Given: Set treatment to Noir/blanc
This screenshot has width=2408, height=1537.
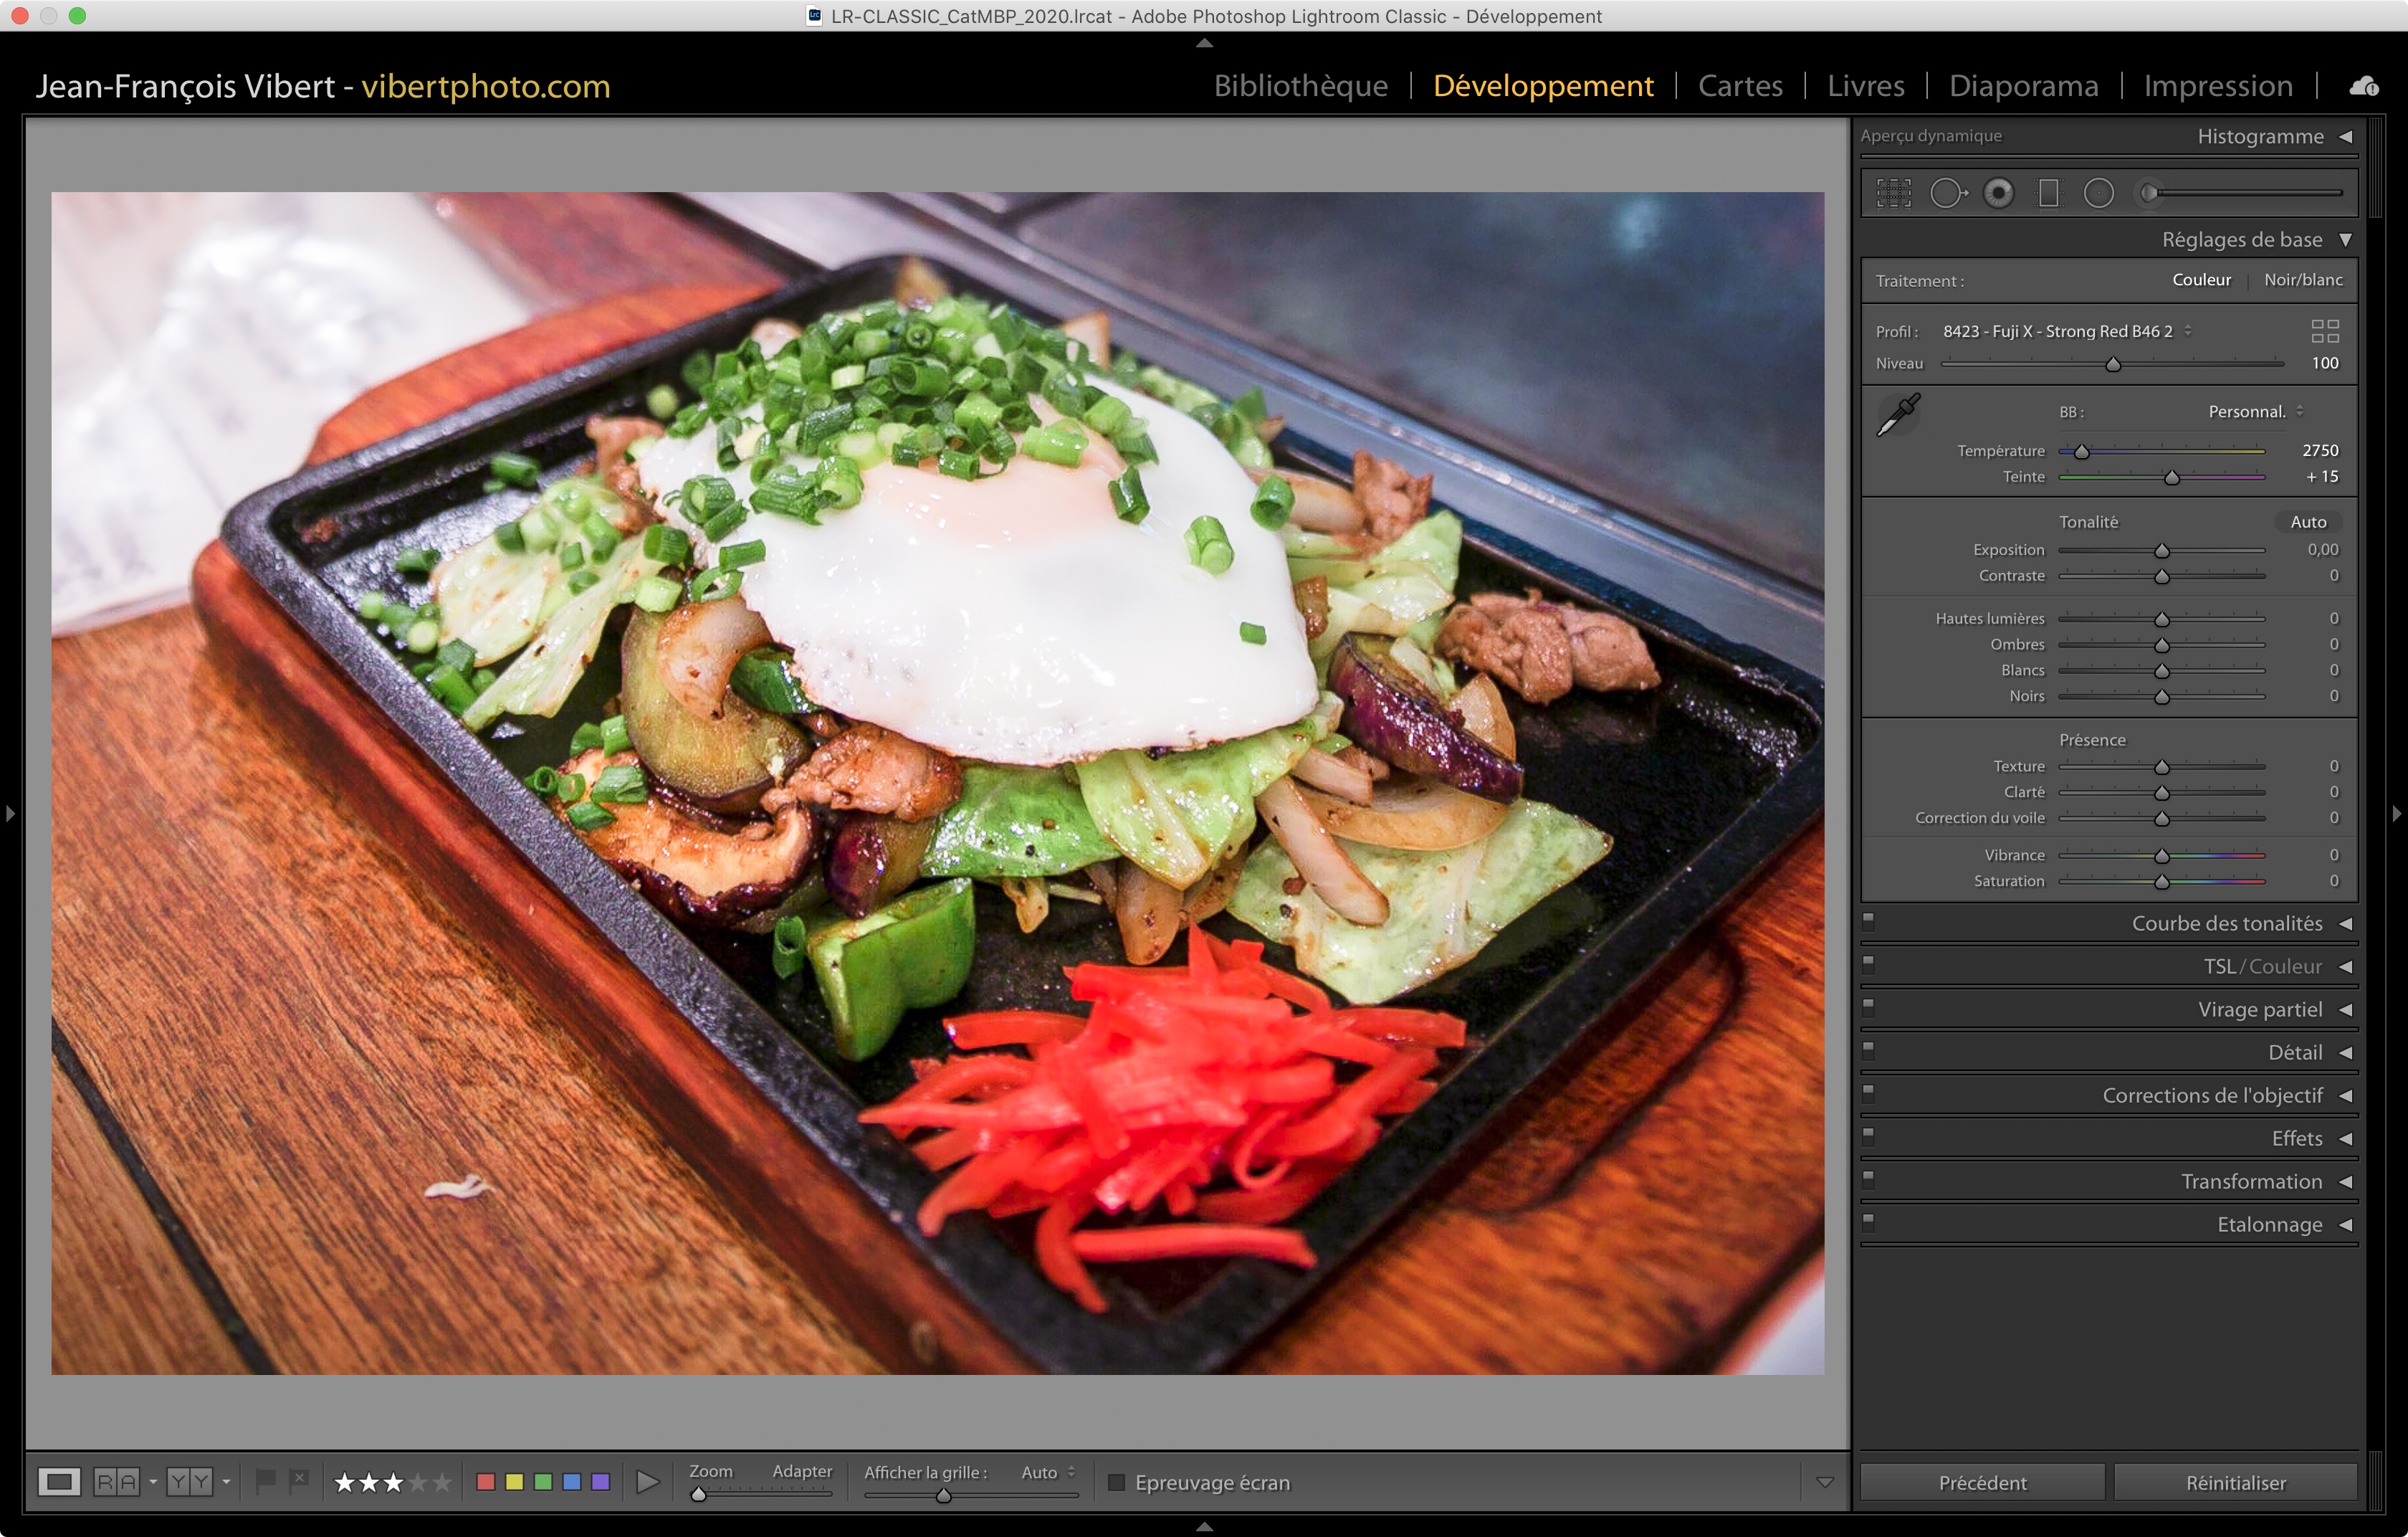Looking at the screenshot, I should 2302,280.
